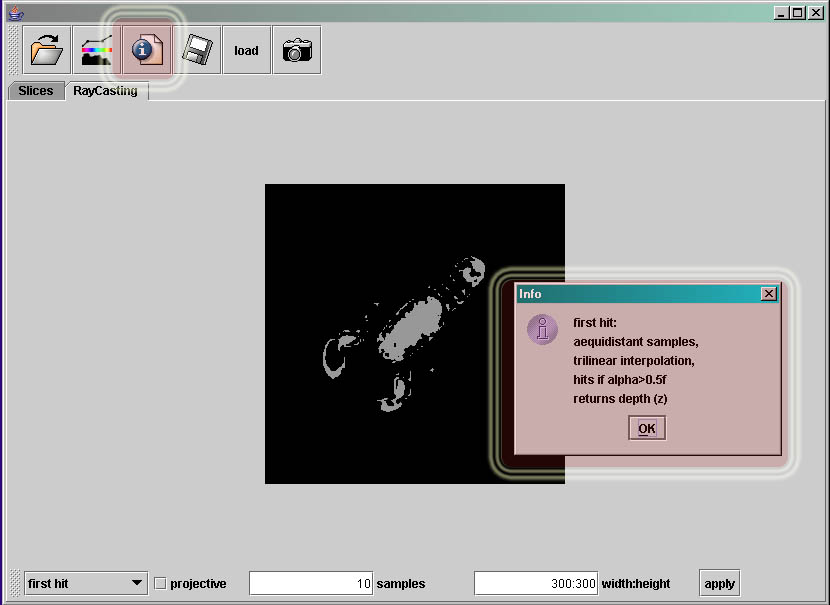Click the width:height input field
This screenshot has width=830, height=605.
coord(536,584)
